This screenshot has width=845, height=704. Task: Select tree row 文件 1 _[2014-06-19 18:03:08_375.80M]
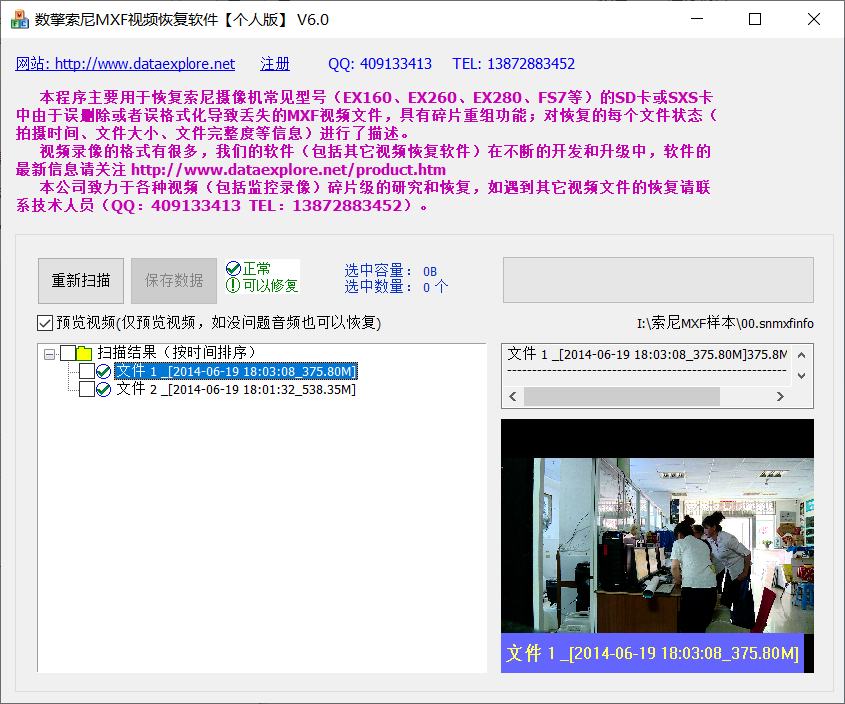(236, 371)
